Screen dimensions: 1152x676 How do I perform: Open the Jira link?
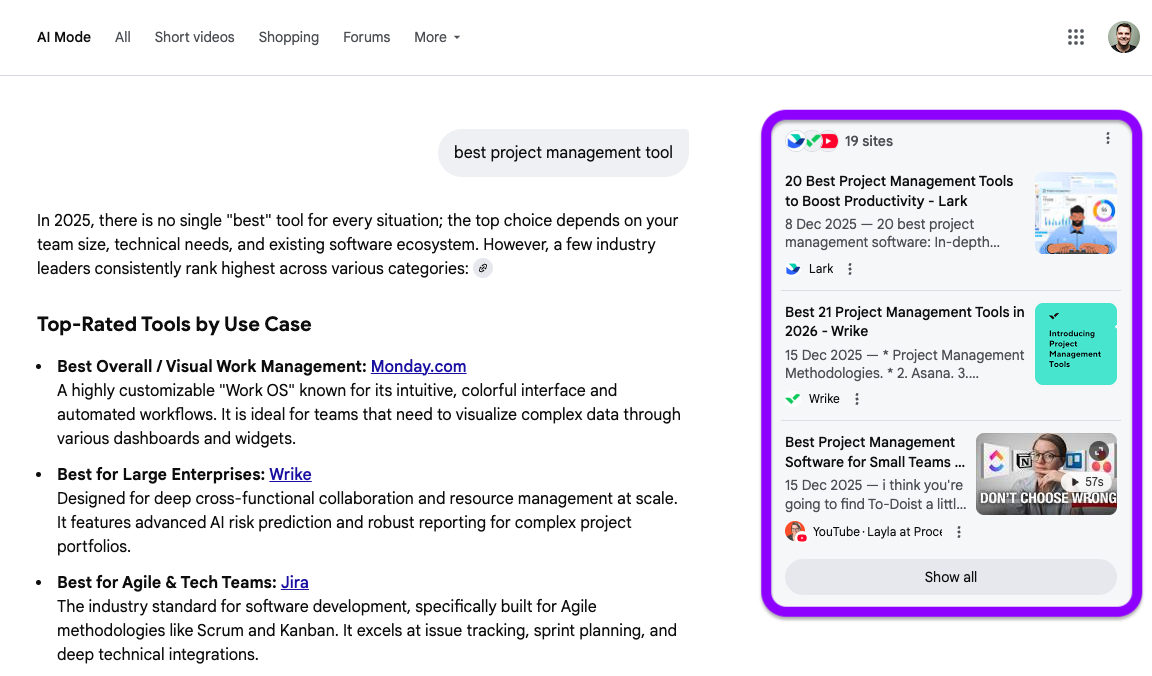[x=294, y=582]
